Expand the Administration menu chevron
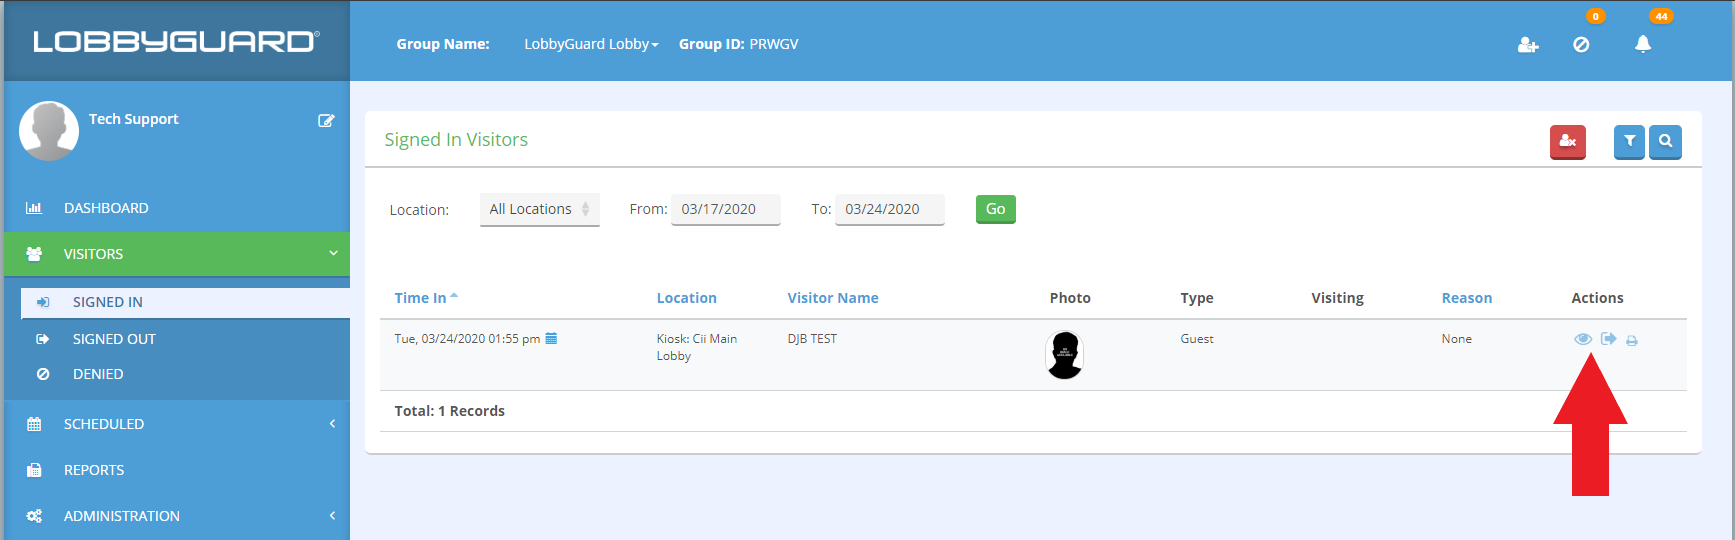 (332, 516)
